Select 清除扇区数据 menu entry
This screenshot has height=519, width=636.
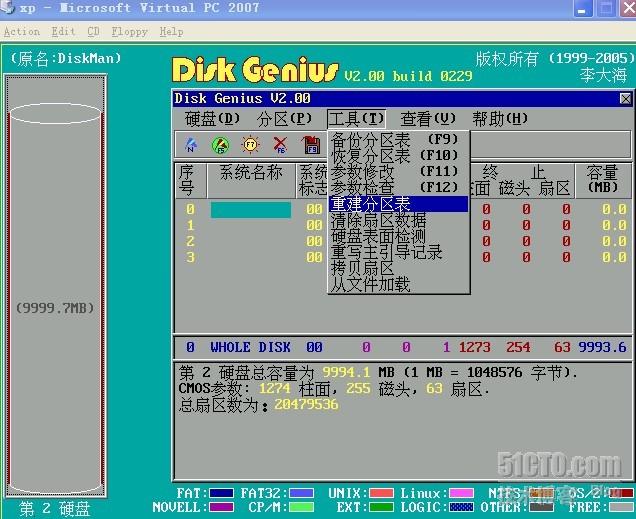398,220
